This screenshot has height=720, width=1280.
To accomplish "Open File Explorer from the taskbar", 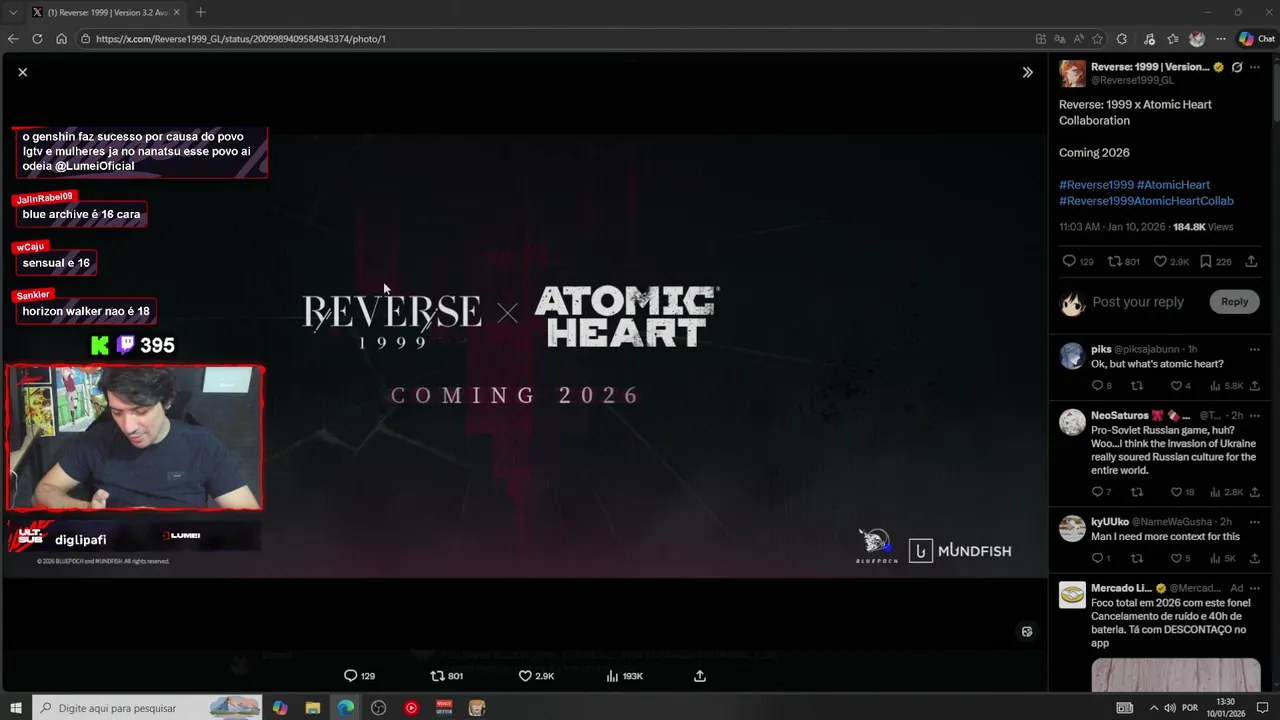I will coord(312,708).
